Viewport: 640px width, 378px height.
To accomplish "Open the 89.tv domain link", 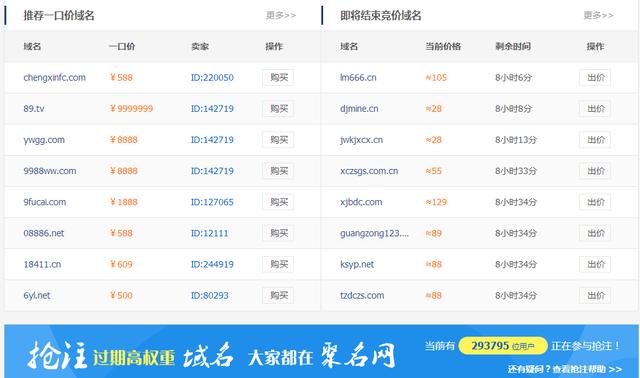I will coord(34,109).
